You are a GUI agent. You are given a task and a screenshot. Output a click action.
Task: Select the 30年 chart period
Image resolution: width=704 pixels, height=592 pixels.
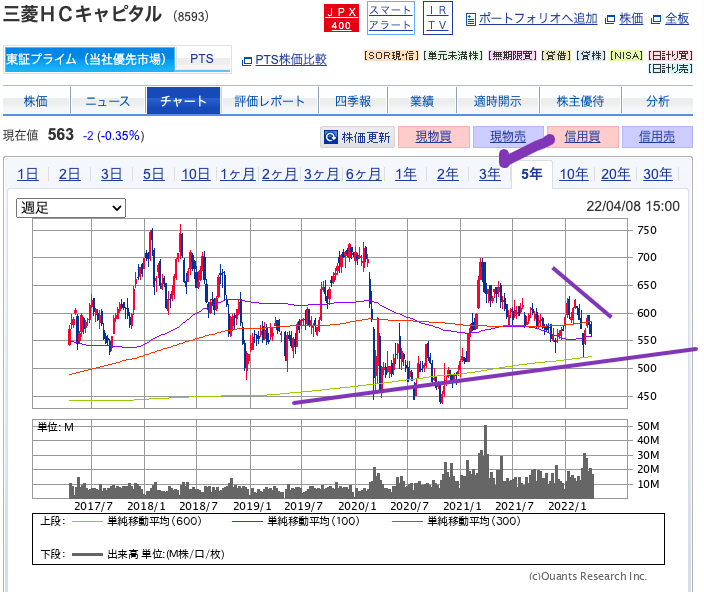click(x=658, y=174)
